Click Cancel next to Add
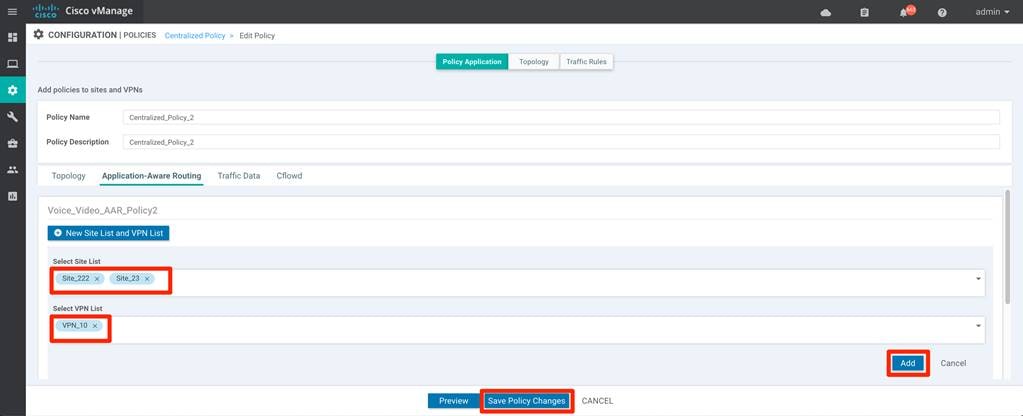 (953, 363)
